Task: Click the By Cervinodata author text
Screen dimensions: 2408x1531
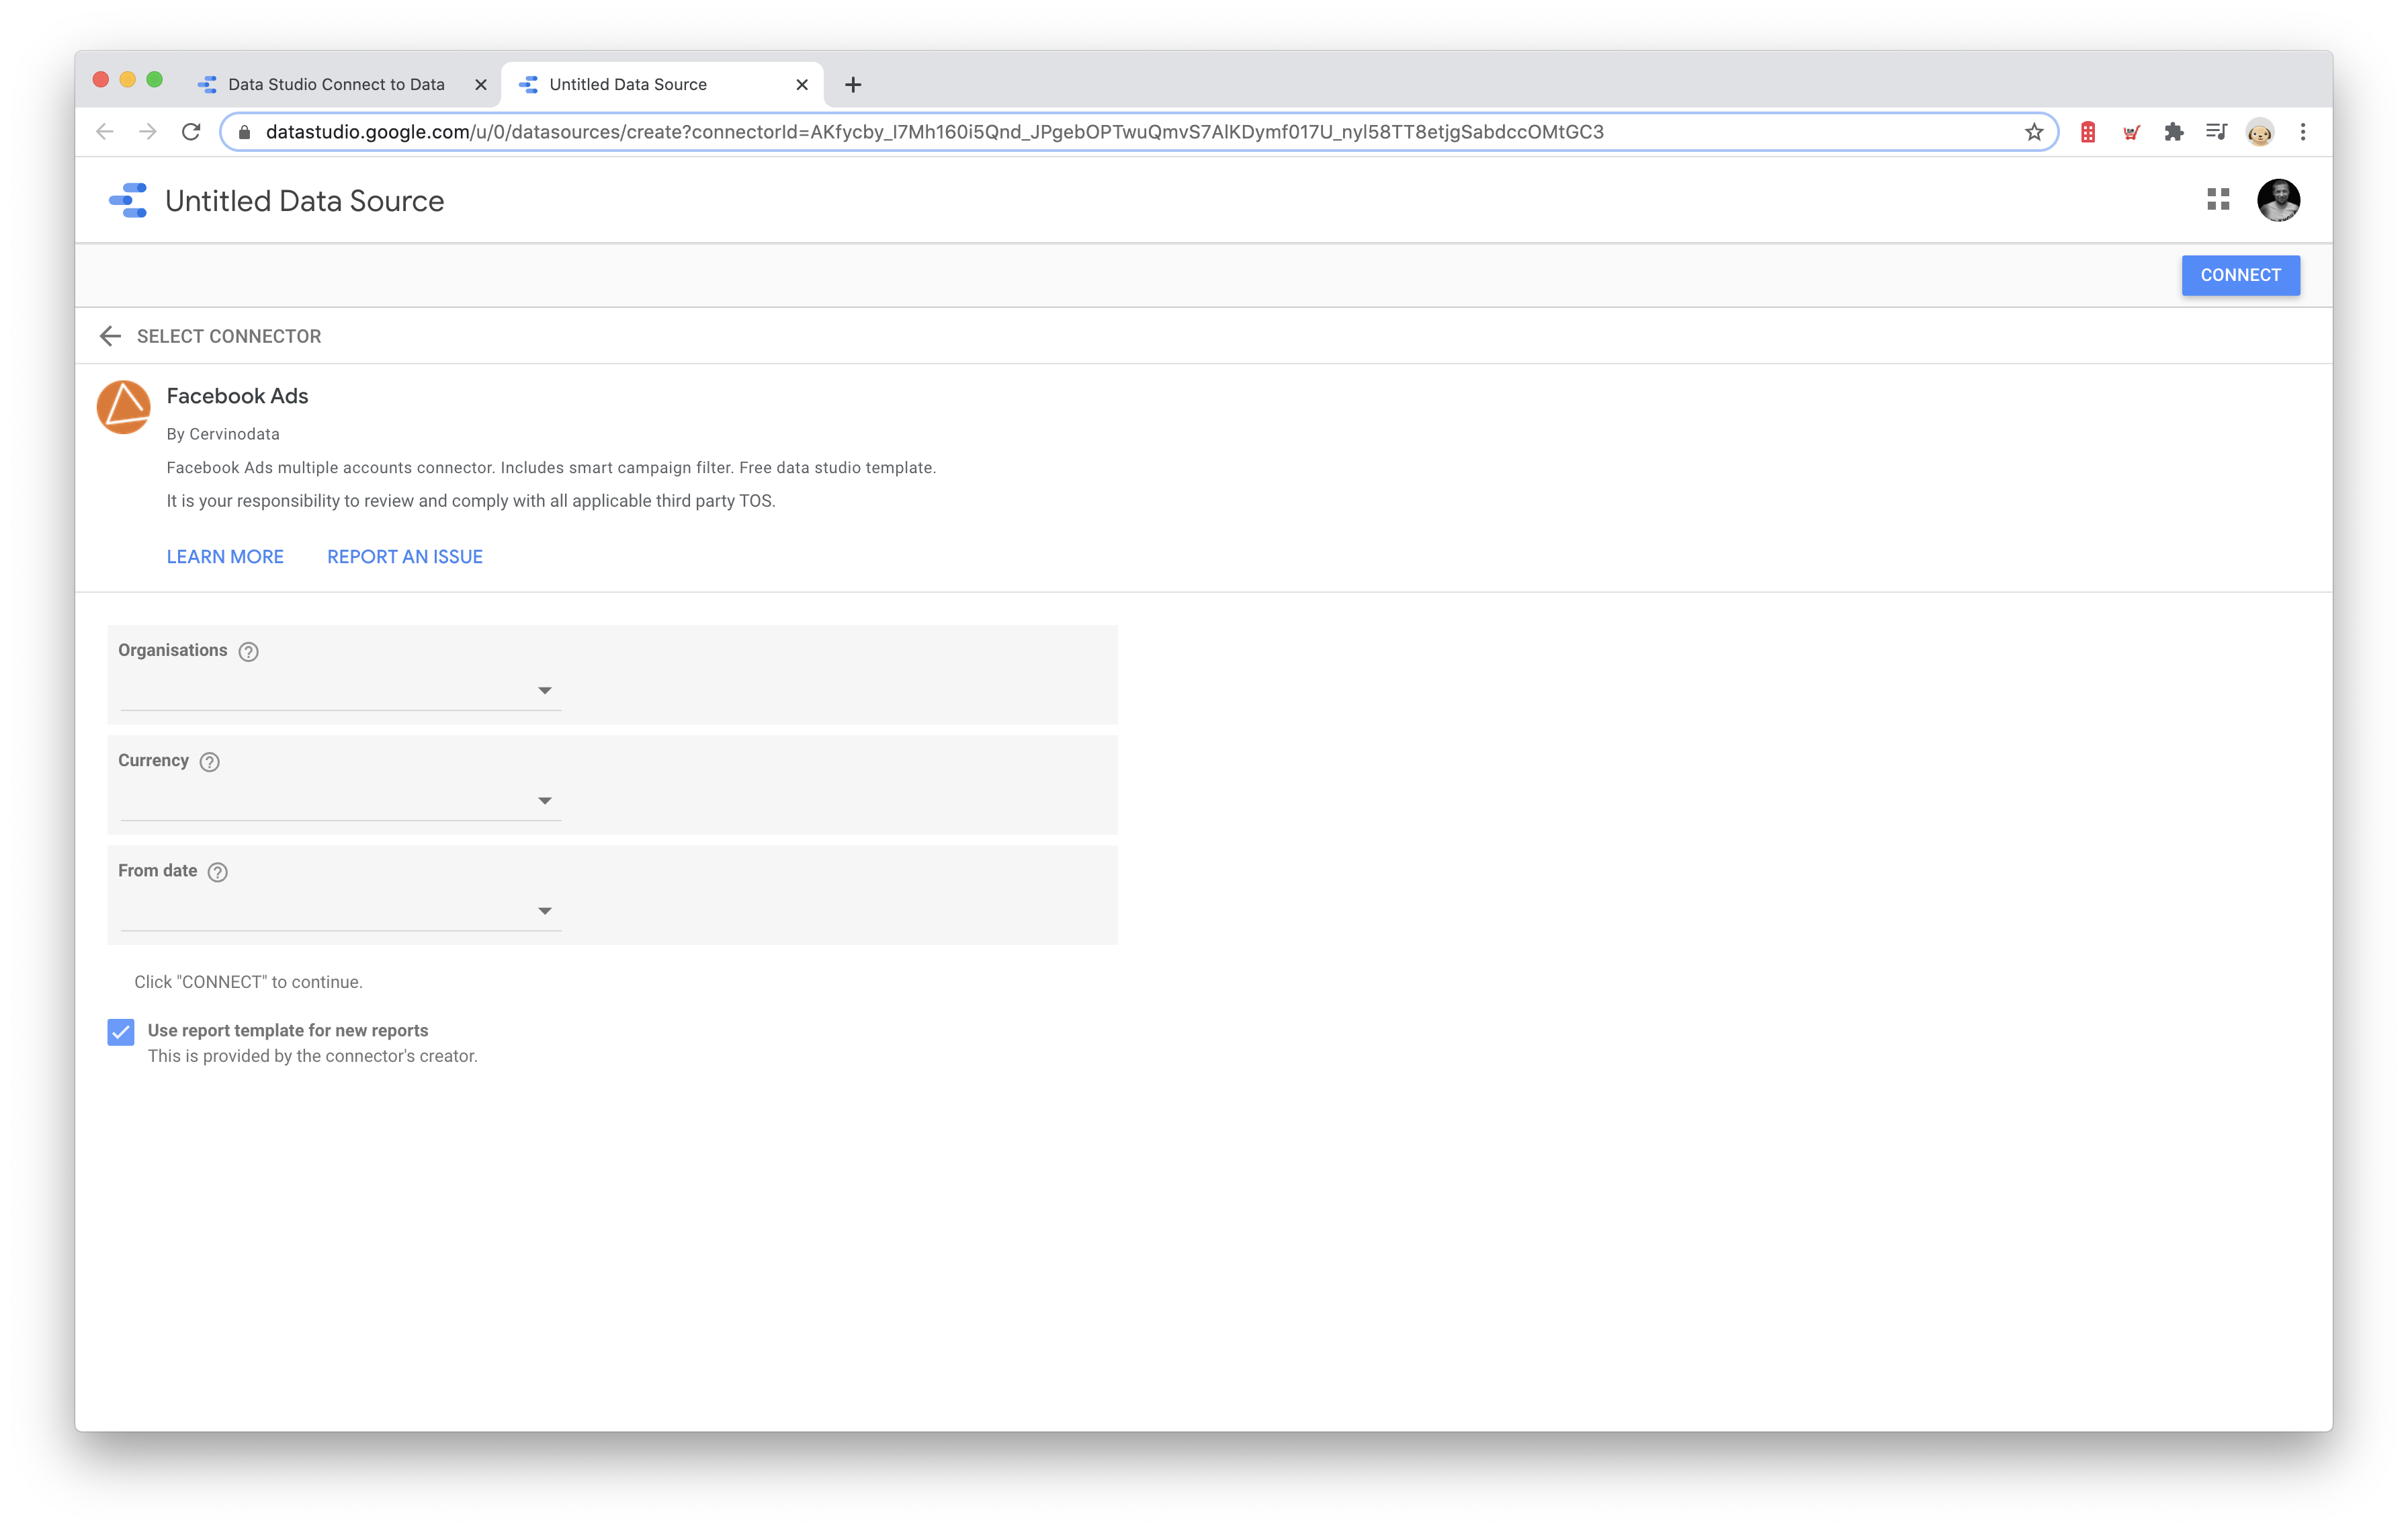Action: pyautogui.click(x=223, y=434)
